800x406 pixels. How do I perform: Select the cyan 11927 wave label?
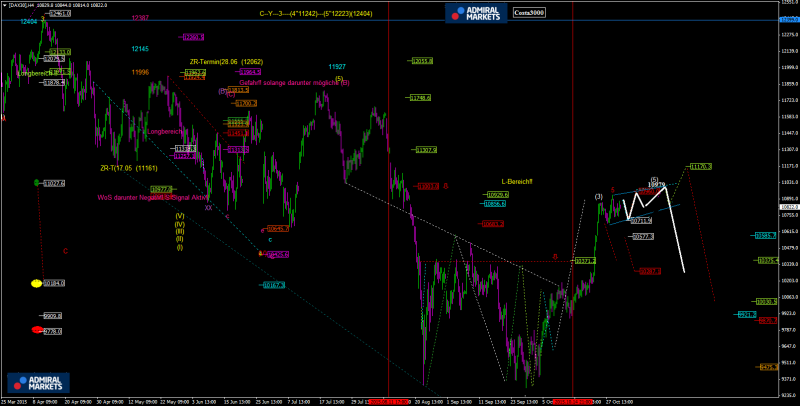pyautogui.click(x=338, y=67)
